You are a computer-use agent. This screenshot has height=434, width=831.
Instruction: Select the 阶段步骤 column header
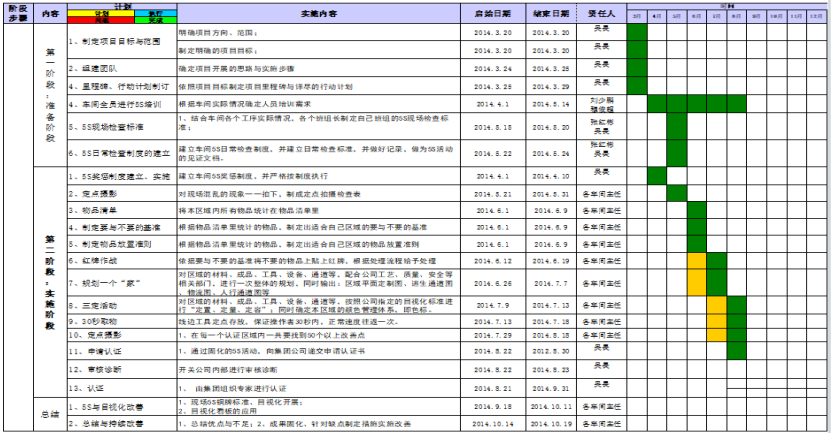[17, 13]
